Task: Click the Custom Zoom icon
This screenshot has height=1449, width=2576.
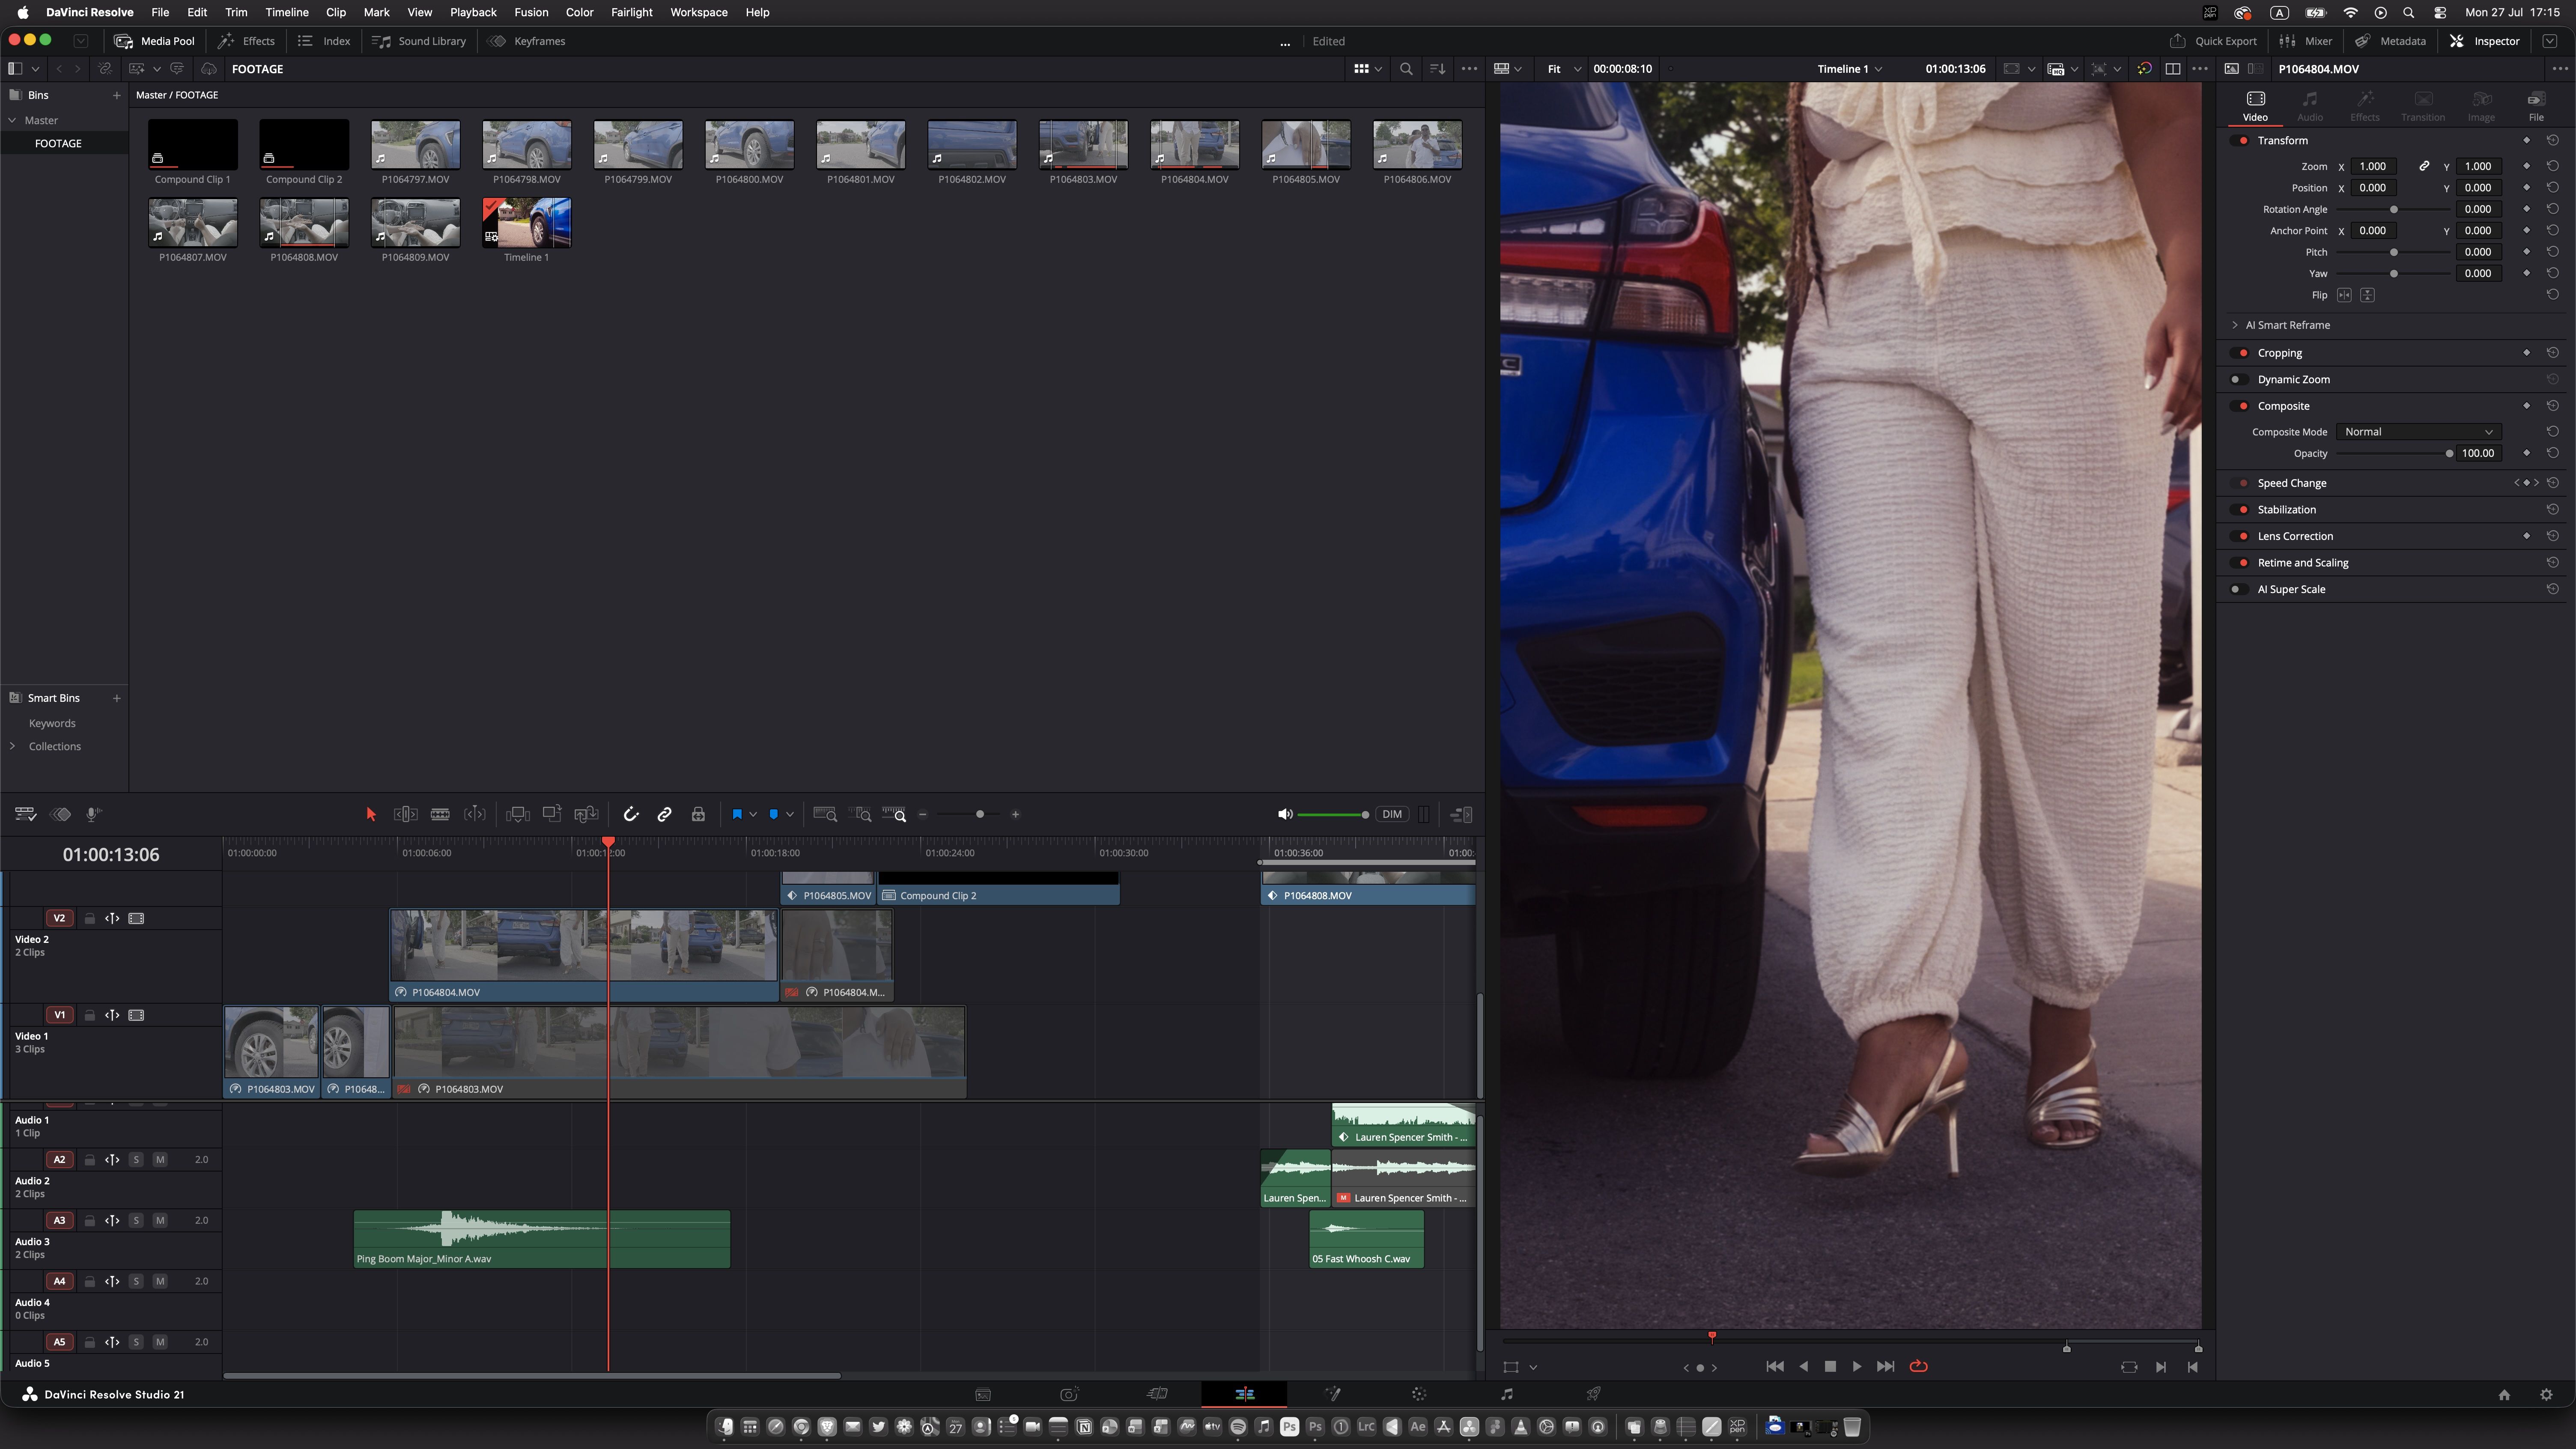Action: (894, 815)
